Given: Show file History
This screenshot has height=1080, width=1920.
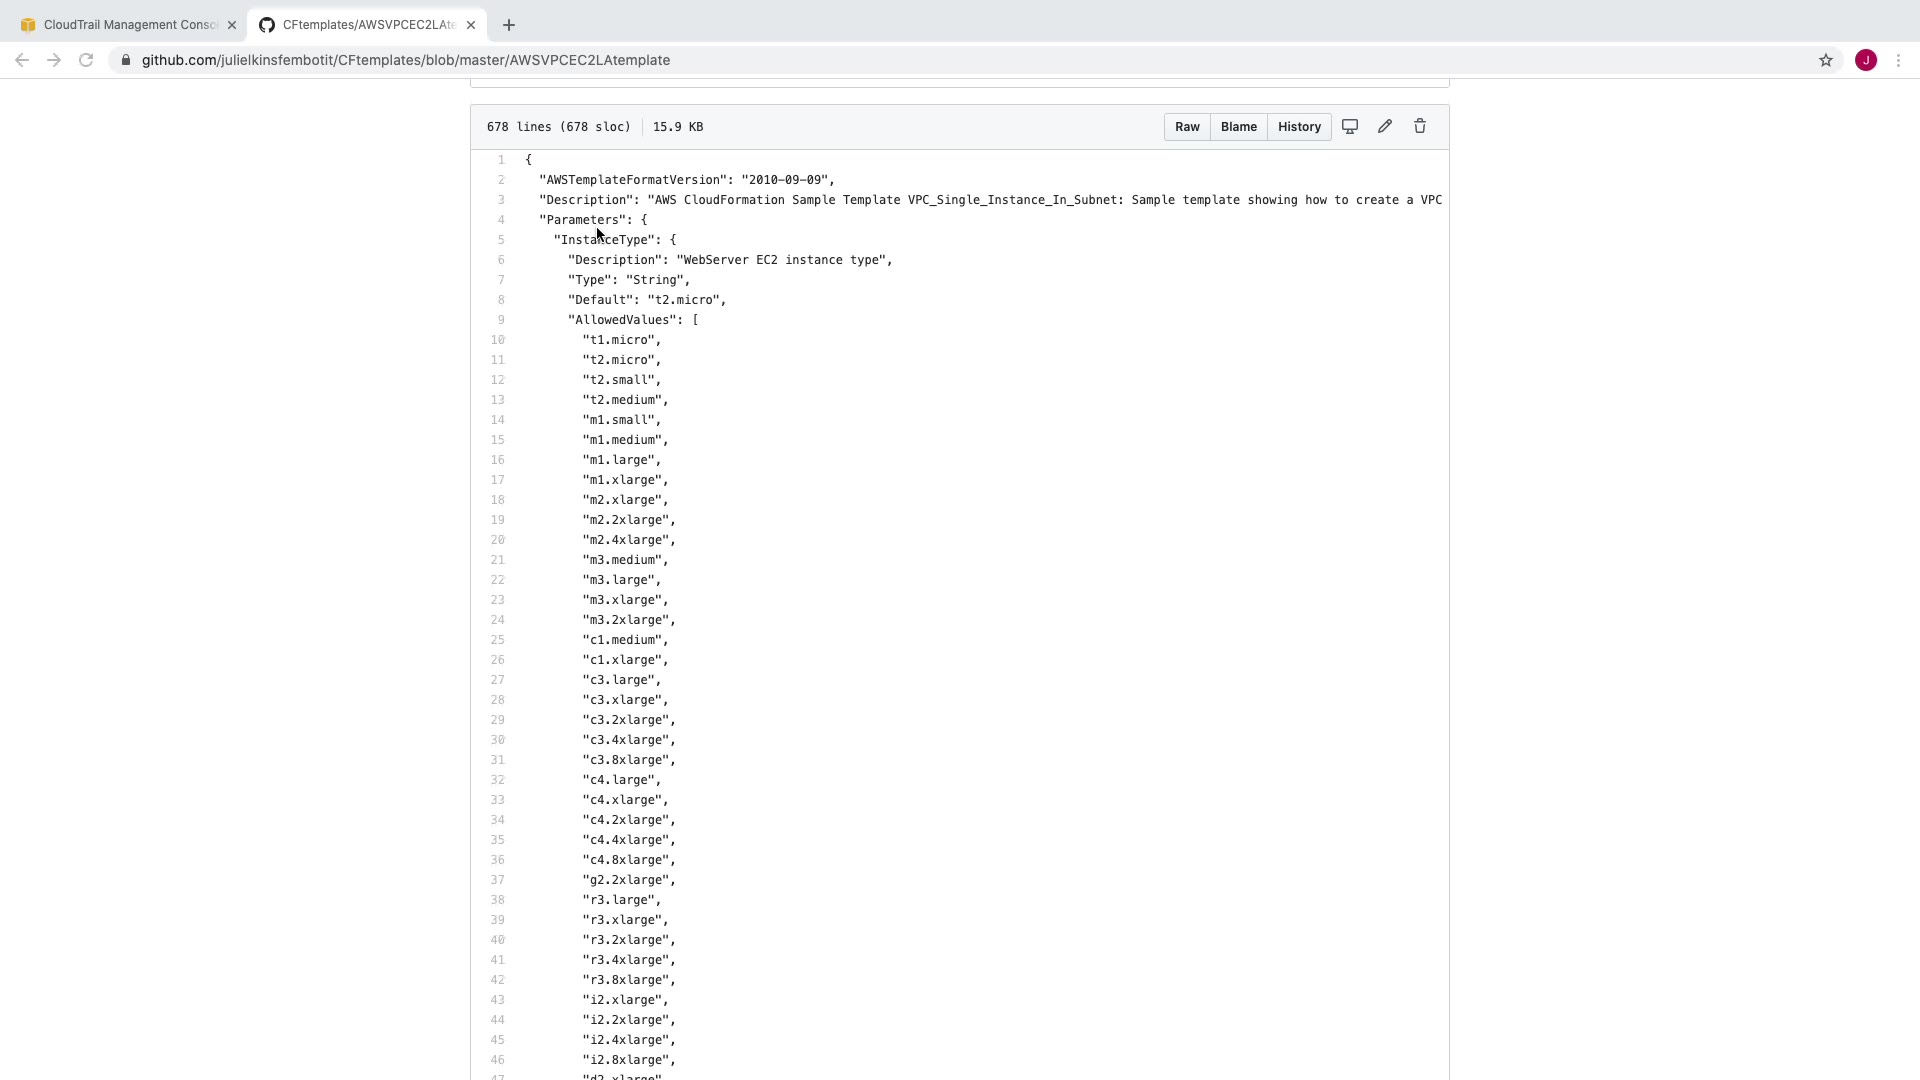Looking at the screenshot, I should click(x=1299, y=127).
